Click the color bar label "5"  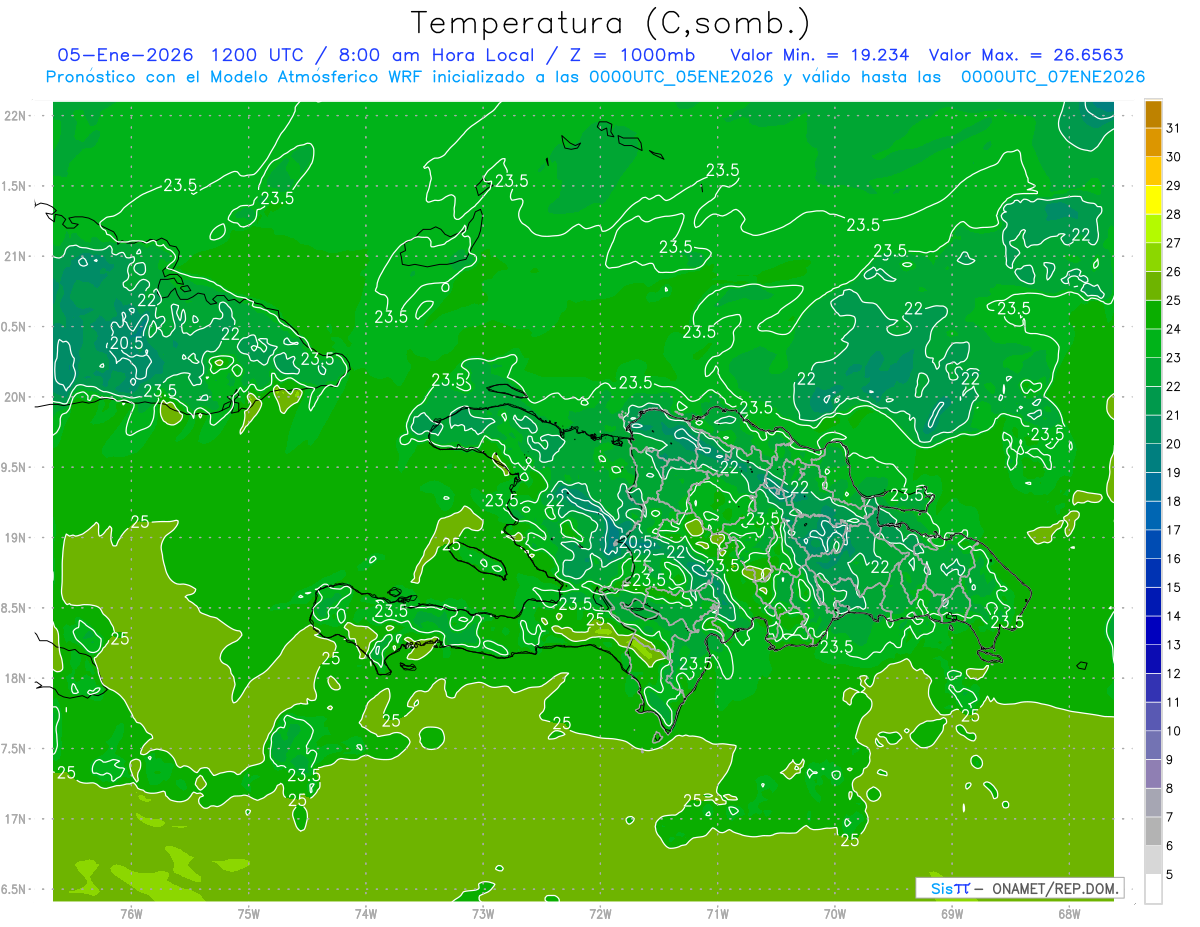coord(1170,874)
